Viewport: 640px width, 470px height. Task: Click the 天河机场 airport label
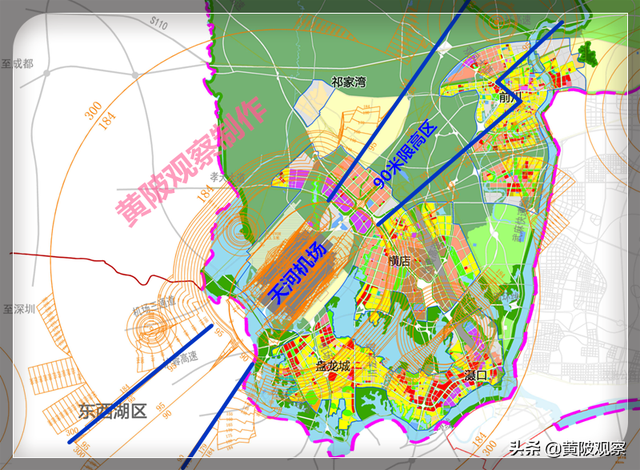click(x=297, y=273)
